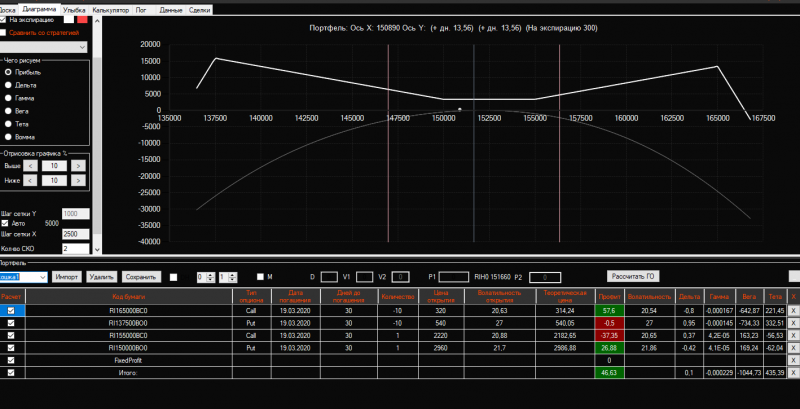The height and width of the screenshot is (409, 800).
Task: Remove the RI165000BC0 row with its X button
Action: tap(793, 310)
